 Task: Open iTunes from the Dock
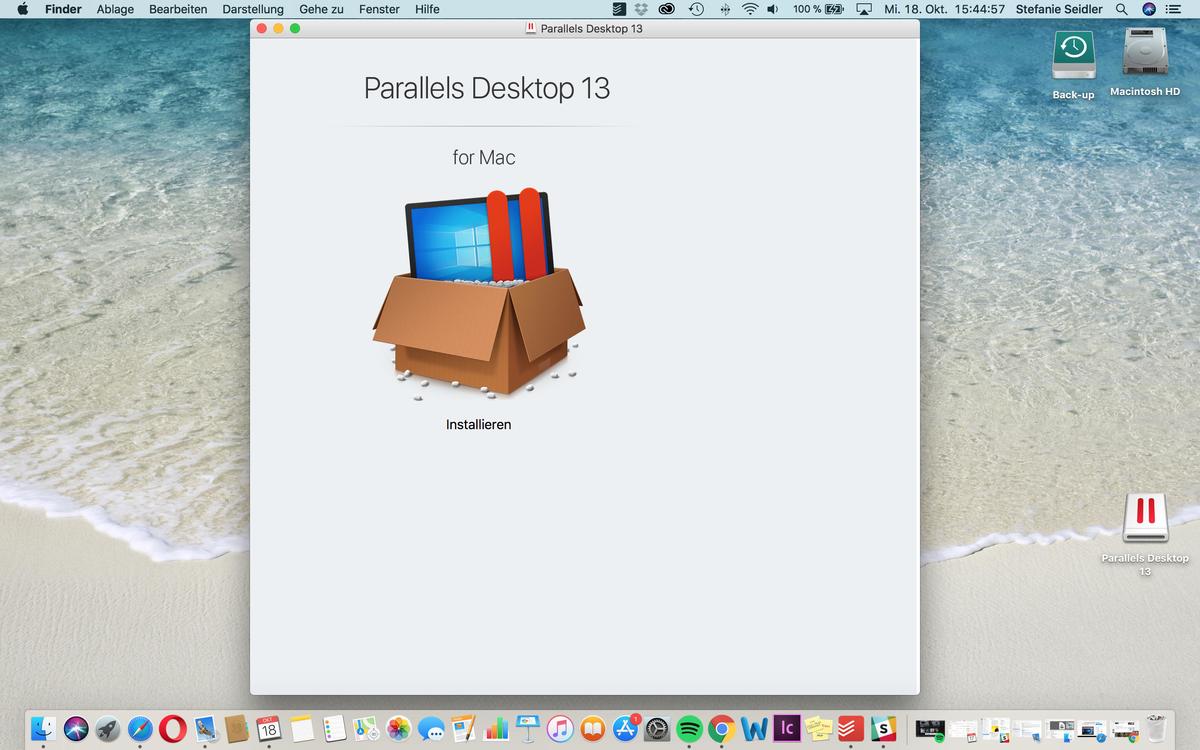click(560, 729)
